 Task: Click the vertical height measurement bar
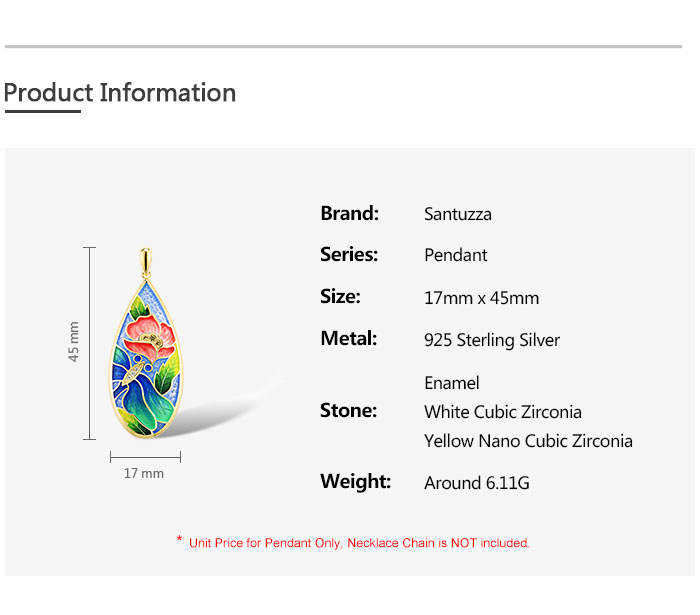(89, 343)
